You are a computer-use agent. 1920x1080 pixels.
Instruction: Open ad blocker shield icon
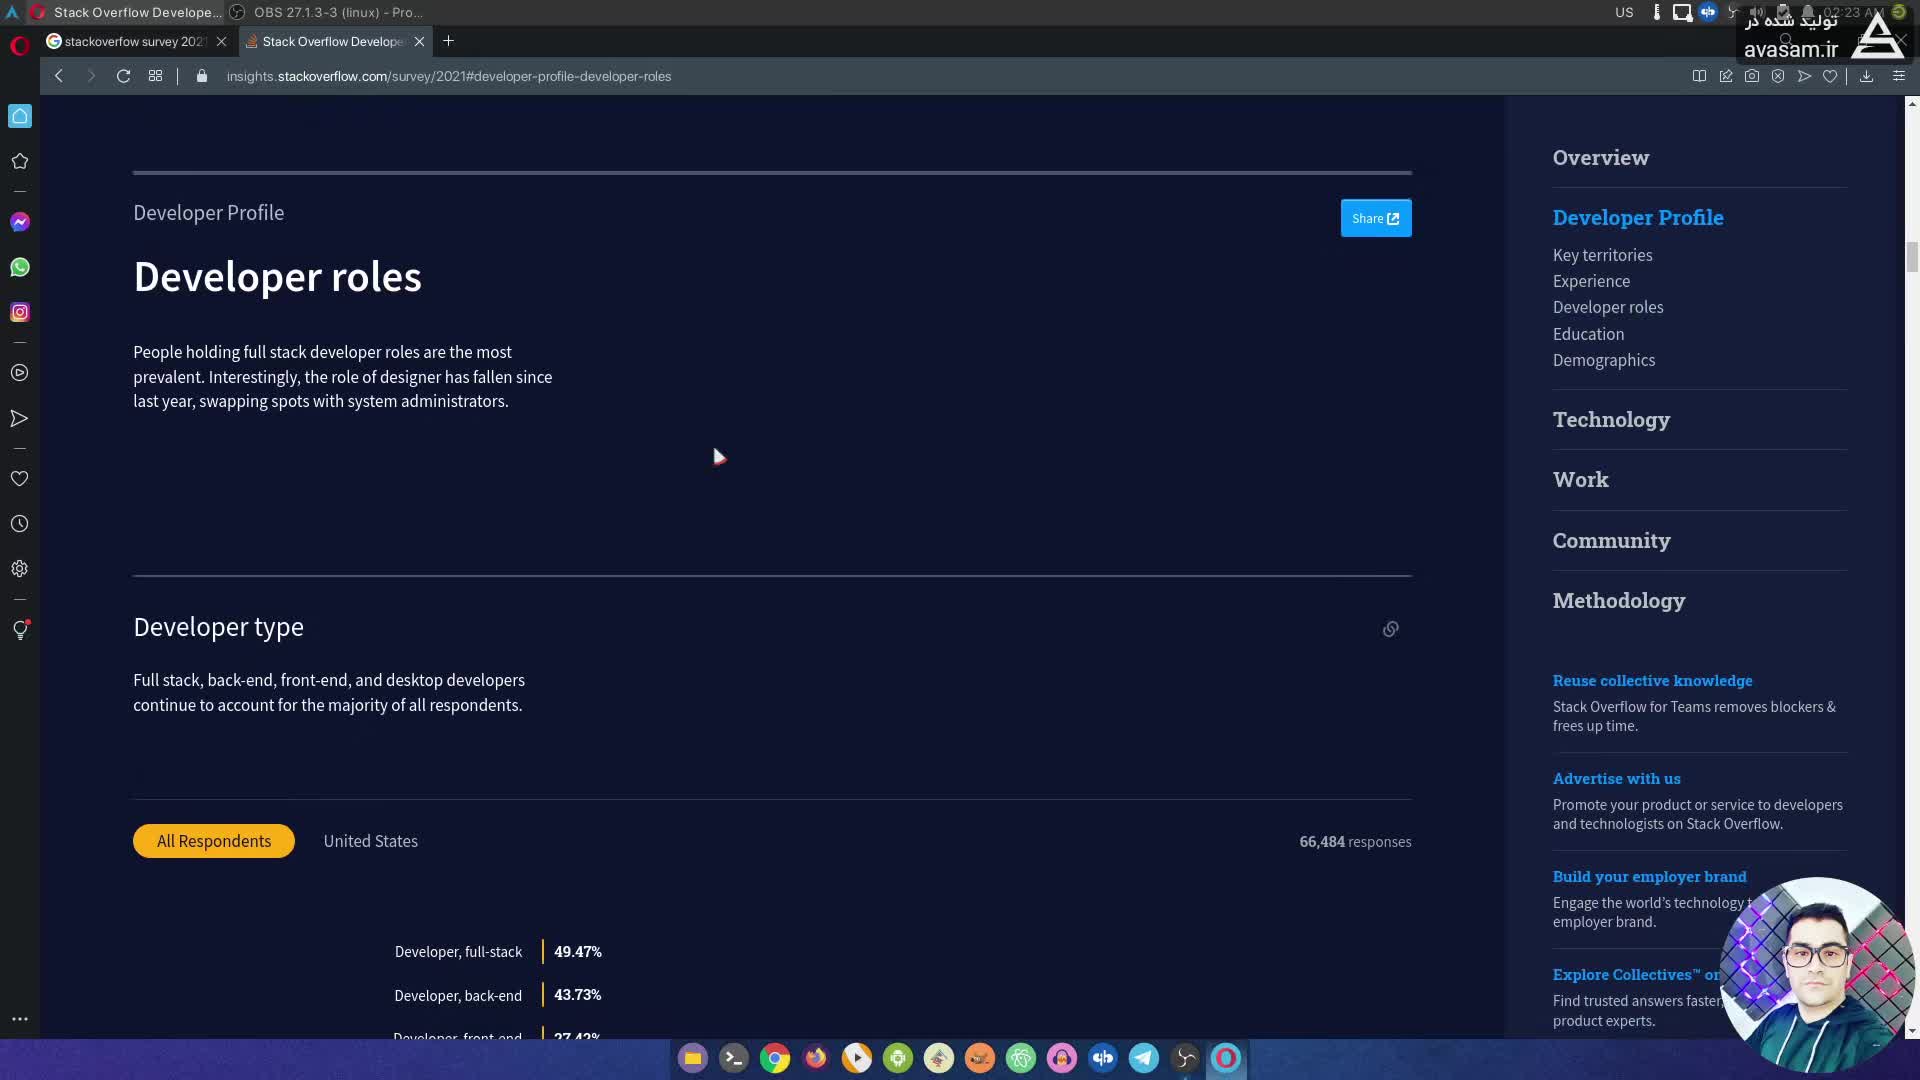click(1778, 76)
